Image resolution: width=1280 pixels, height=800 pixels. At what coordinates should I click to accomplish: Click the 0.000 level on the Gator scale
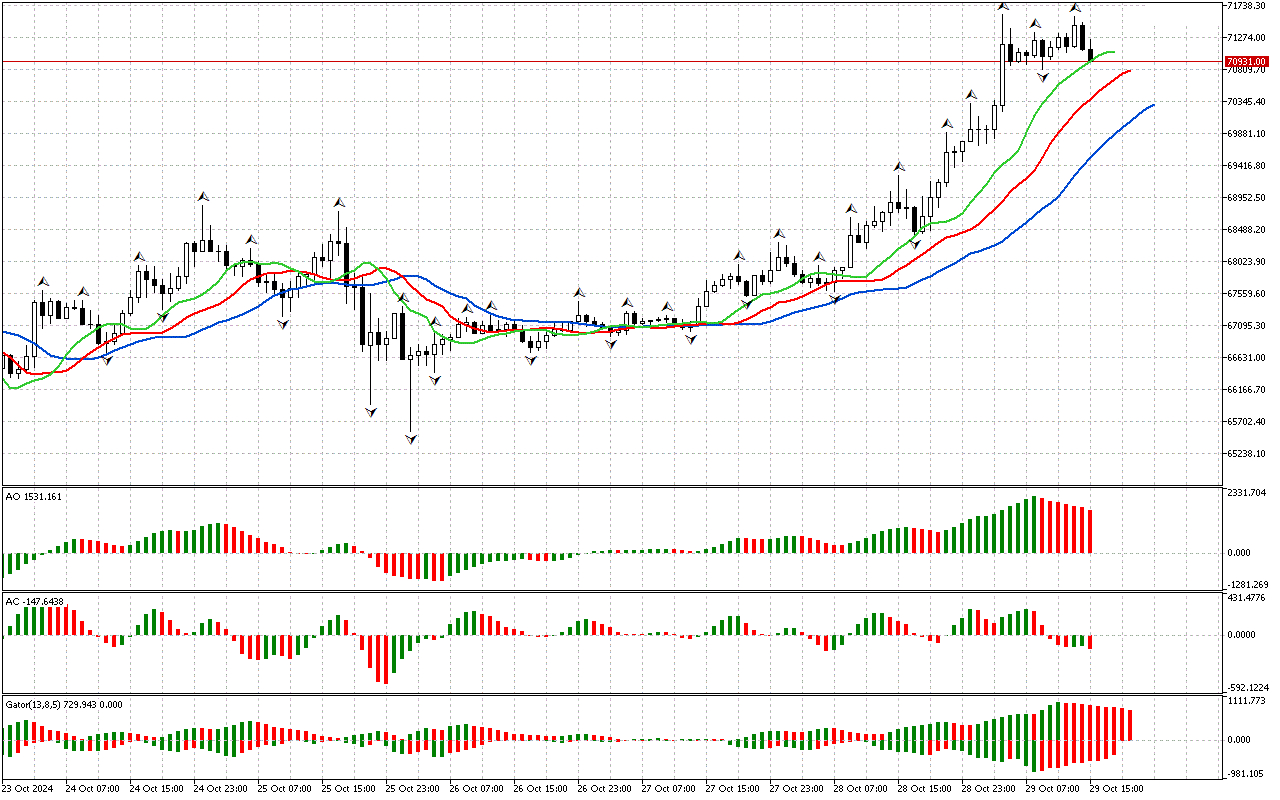coord(1240,740)
